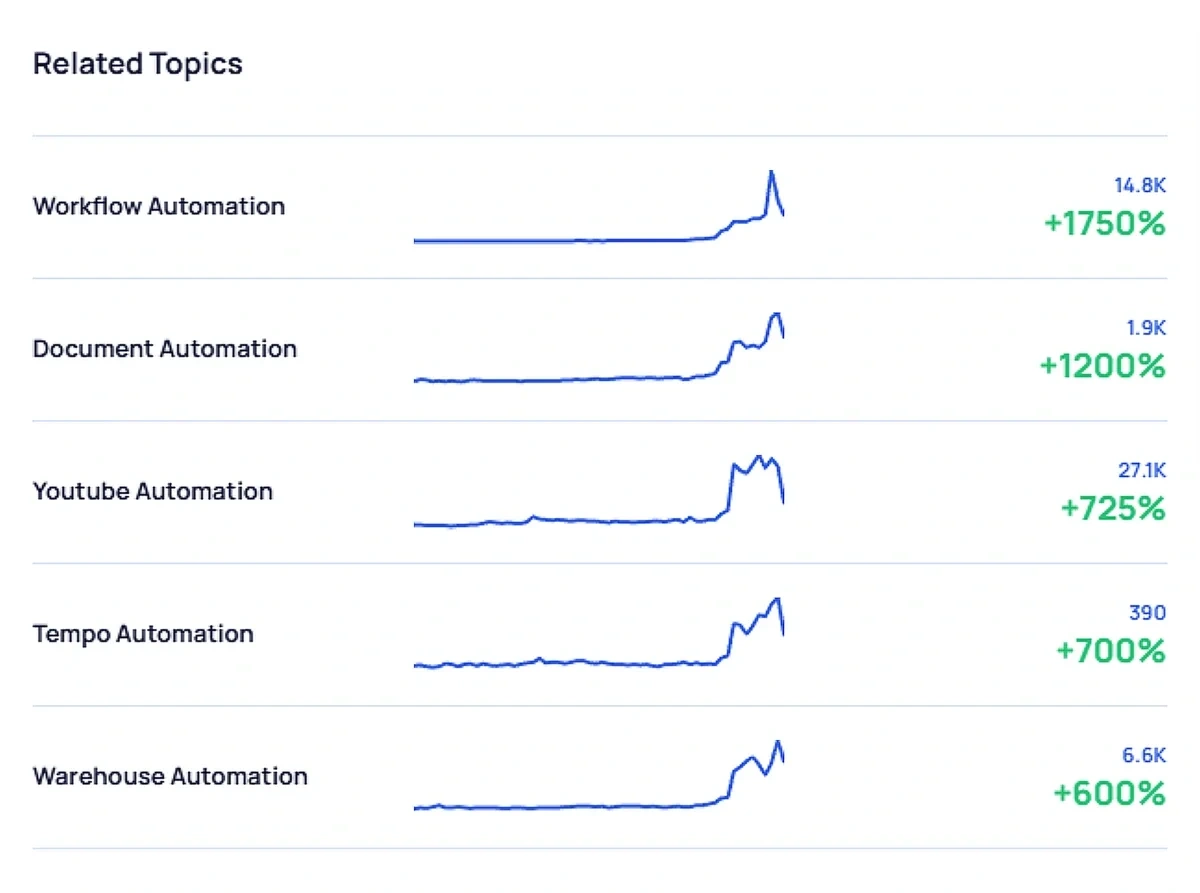Open the Tempo Automation topic
The height and width of the screenshot is (893, 1200).
click(143, 634)
